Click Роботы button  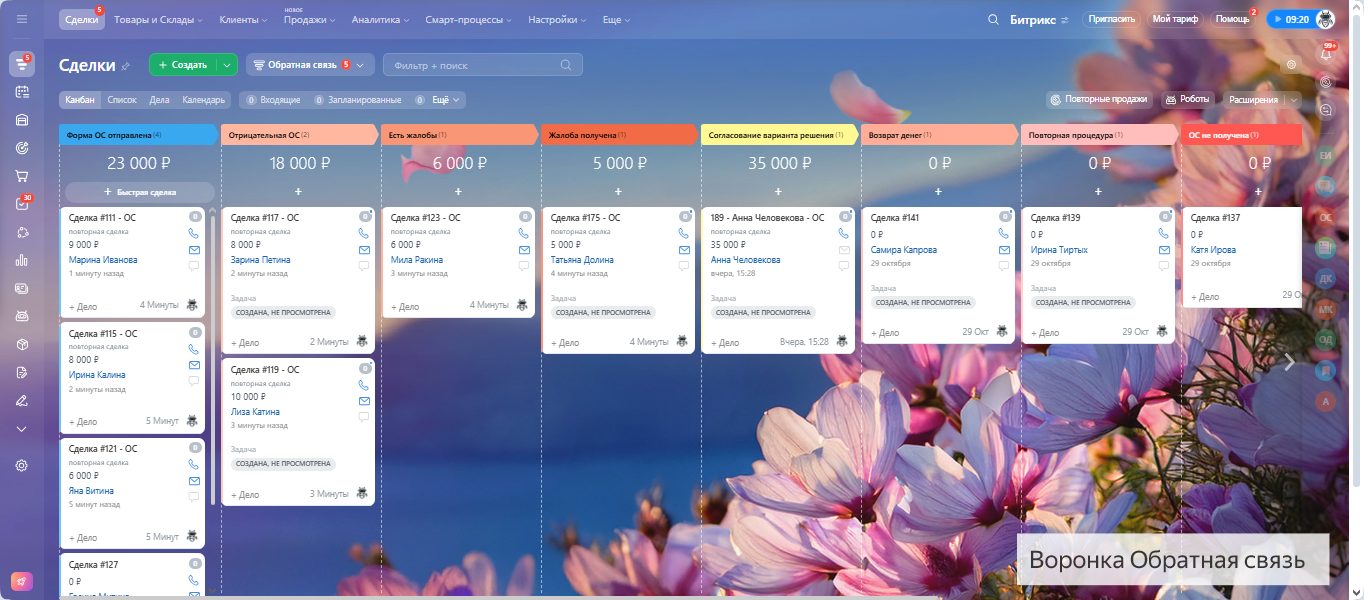pos(1188,100)
